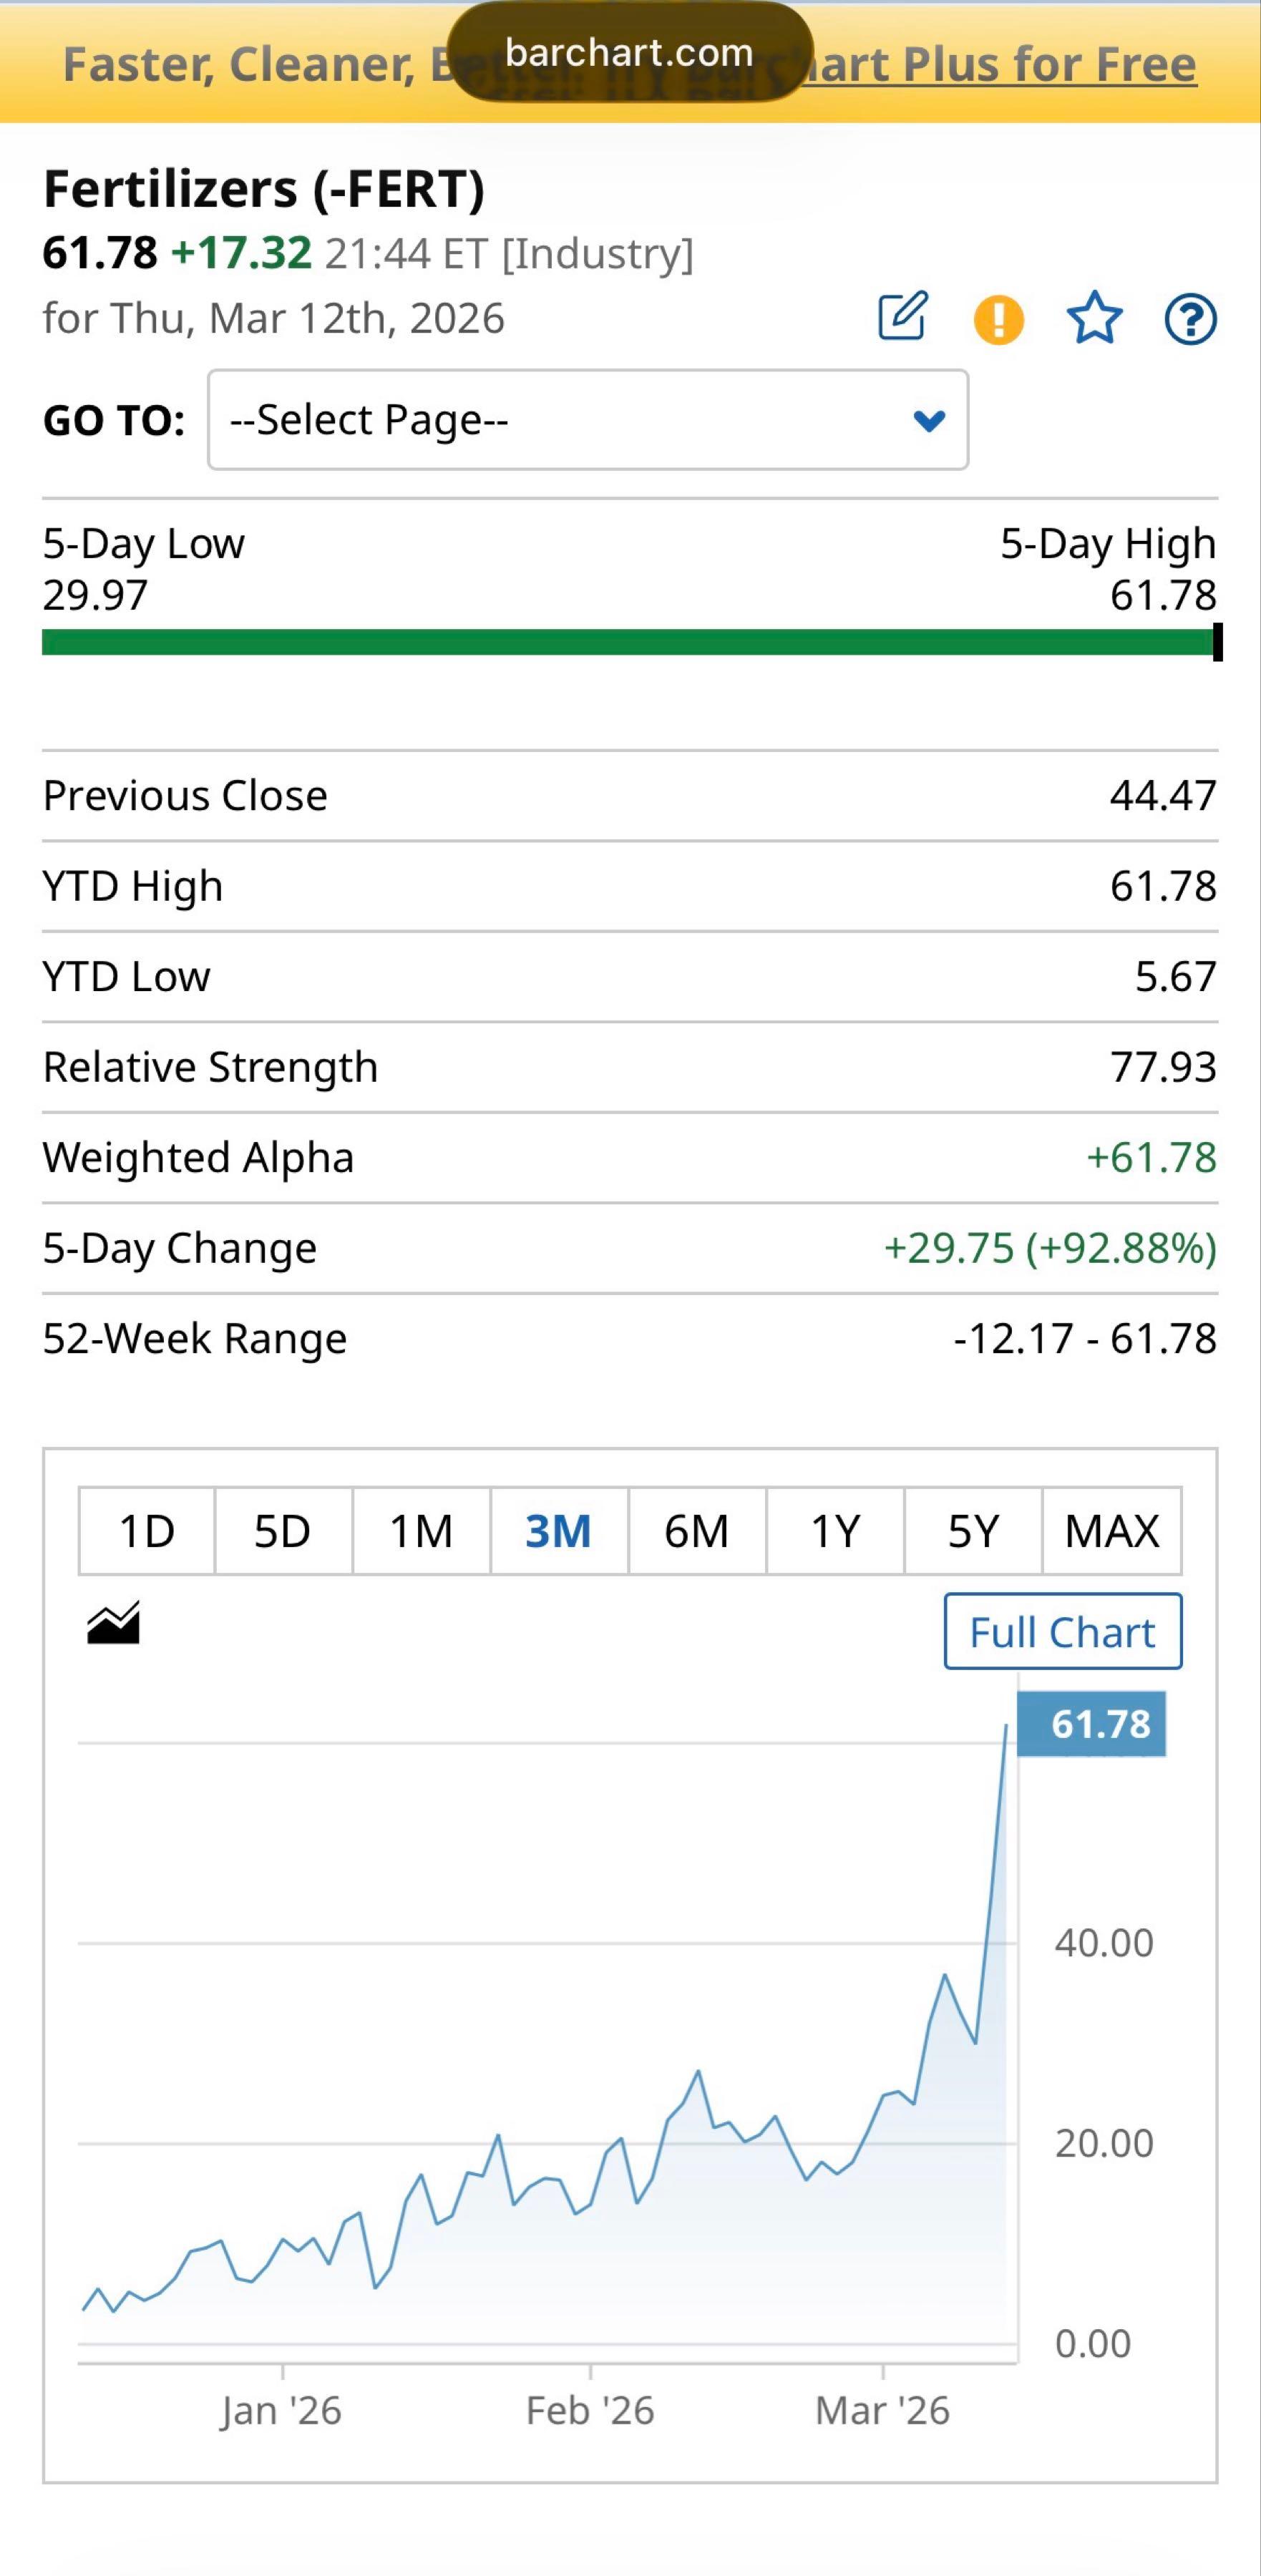1261x2576 pixels.
Task: Click the blue dropdown chevron arrow
Action: (929, 421)
